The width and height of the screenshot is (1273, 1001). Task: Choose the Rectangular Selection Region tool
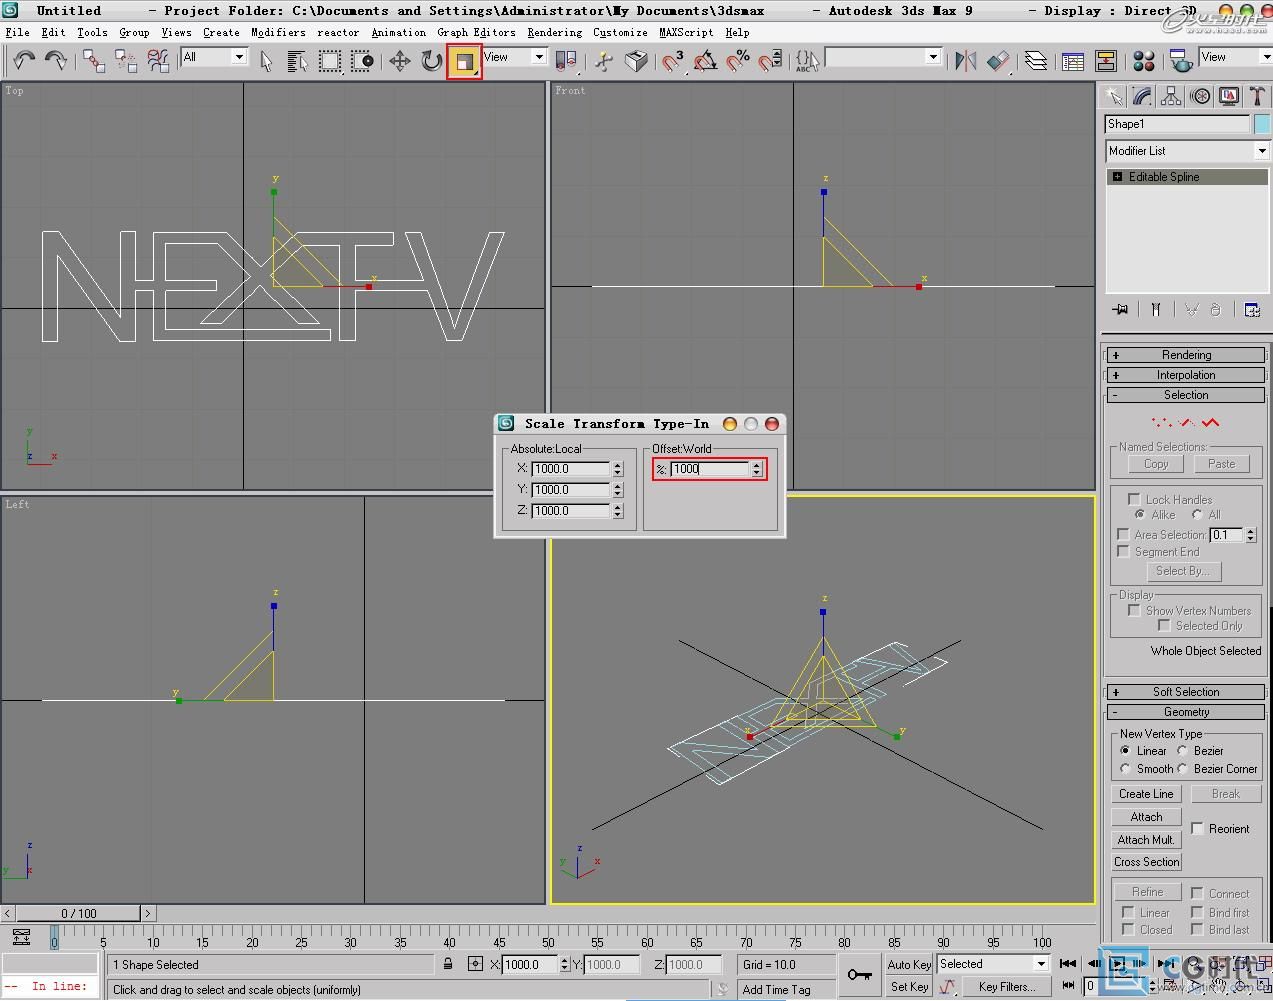click(330, 61)
